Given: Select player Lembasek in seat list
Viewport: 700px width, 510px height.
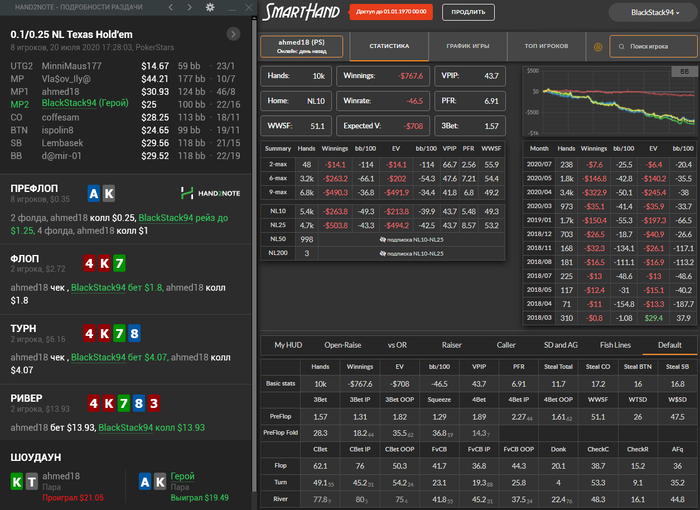Looking at the screenshot, I should 62,143.
